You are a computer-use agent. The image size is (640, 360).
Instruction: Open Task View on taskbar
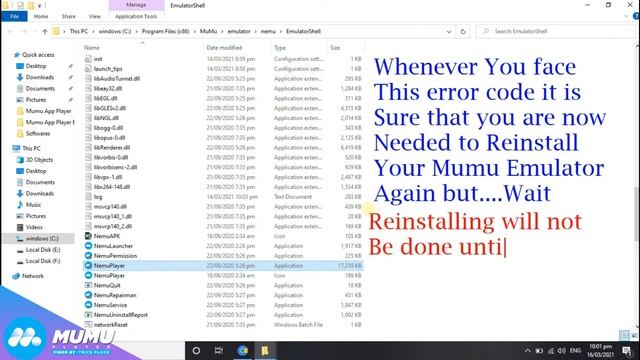point(219,351)
